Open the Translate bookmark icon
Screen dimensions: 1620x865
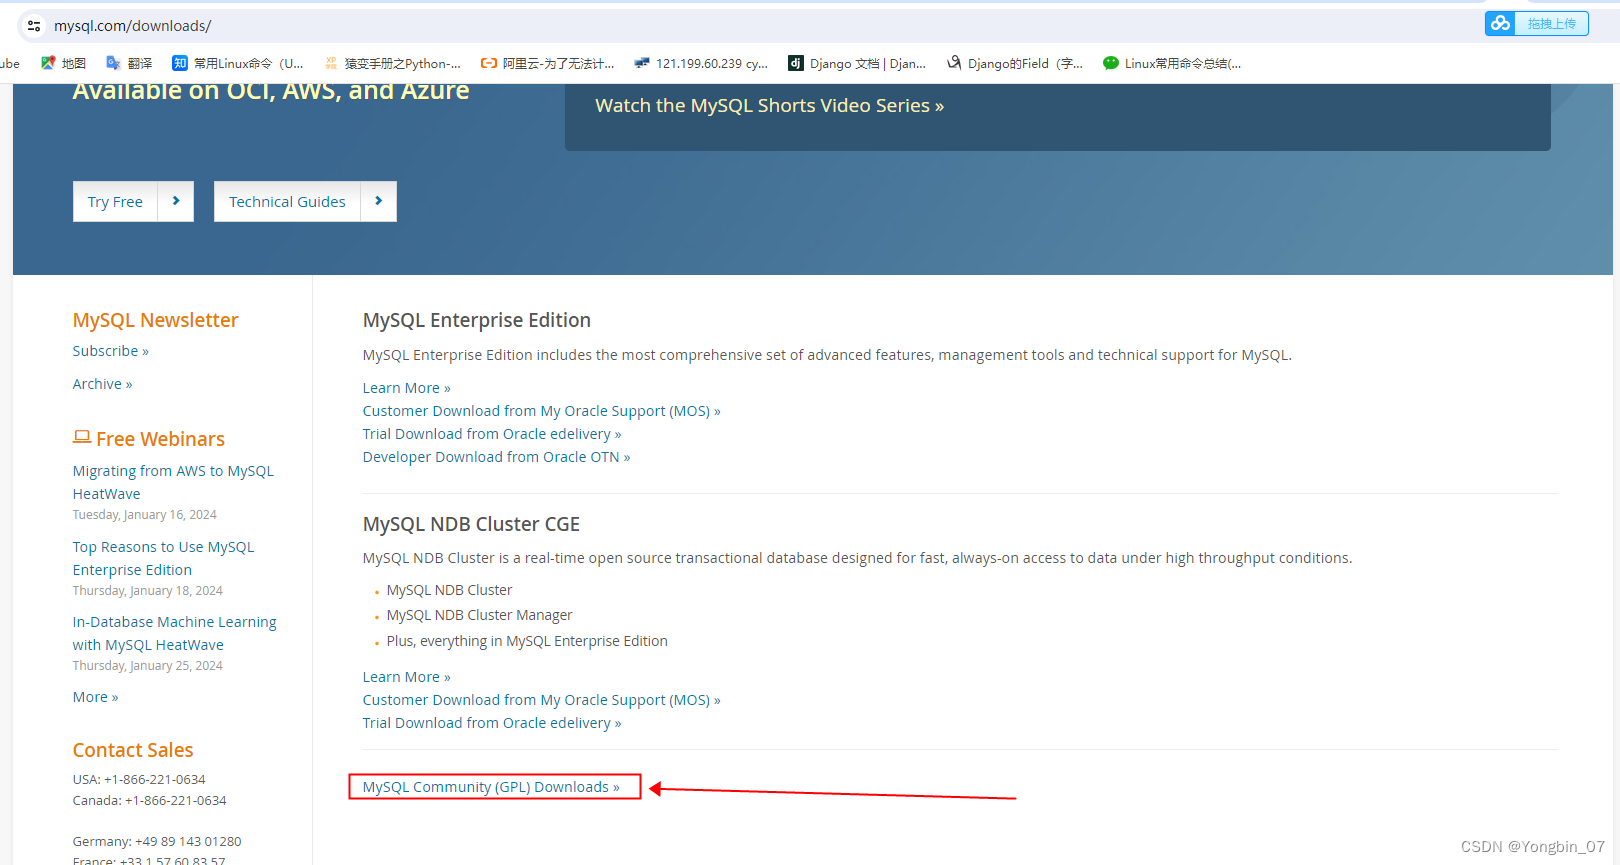tap(113, 63)
